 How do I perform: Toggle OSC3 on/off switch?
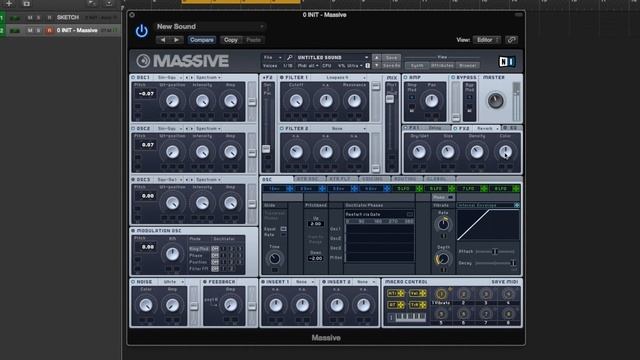coord(133,180)
